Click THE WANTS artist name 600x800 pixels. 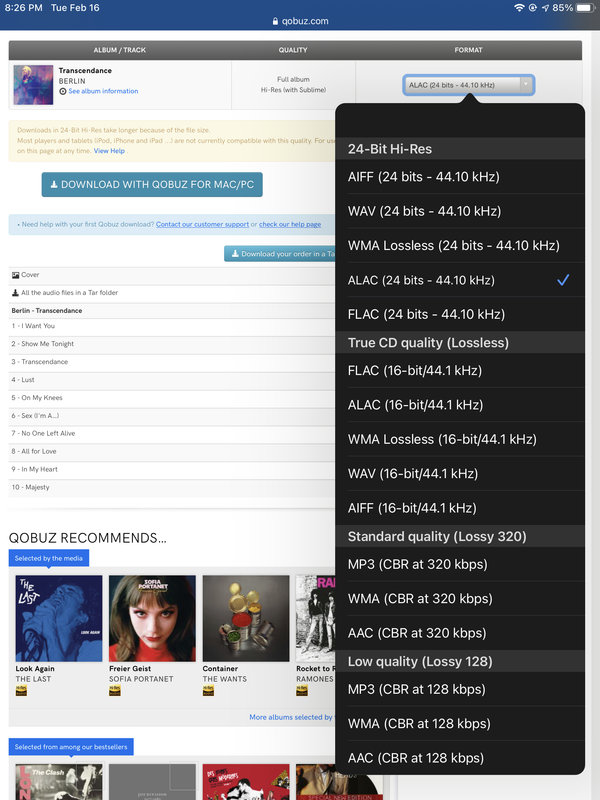pyautogui.click(x=224, y=679)
